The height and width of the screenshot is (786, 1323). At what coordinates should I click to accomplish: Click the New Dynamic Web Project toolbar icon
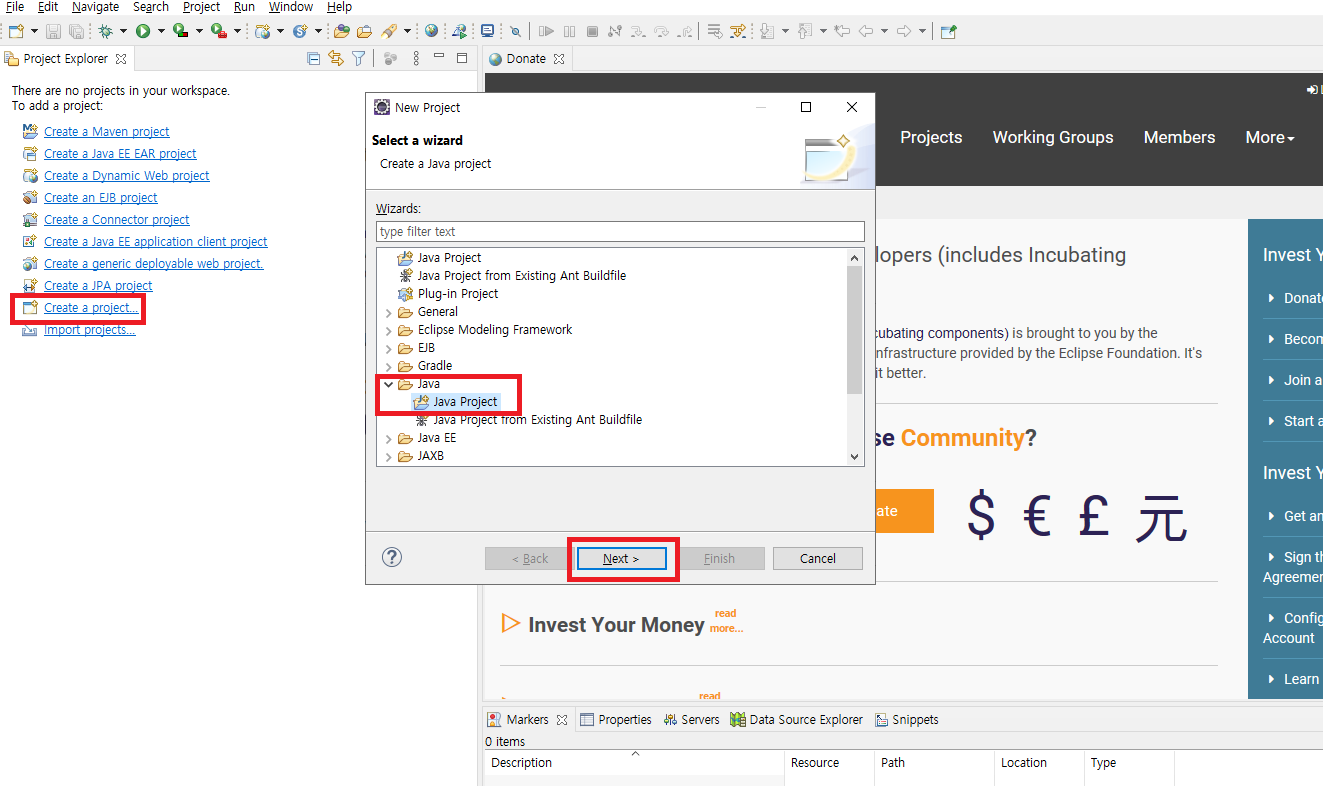(262, 31)
